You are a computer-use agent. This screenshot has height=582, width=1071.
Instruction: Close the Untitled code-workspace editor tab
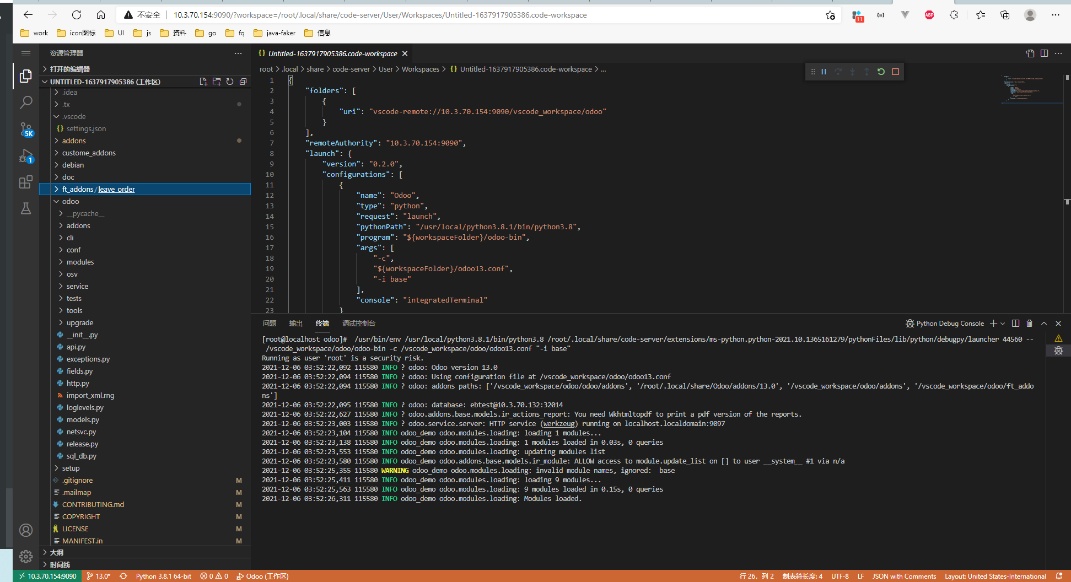(x=404, y=53)
